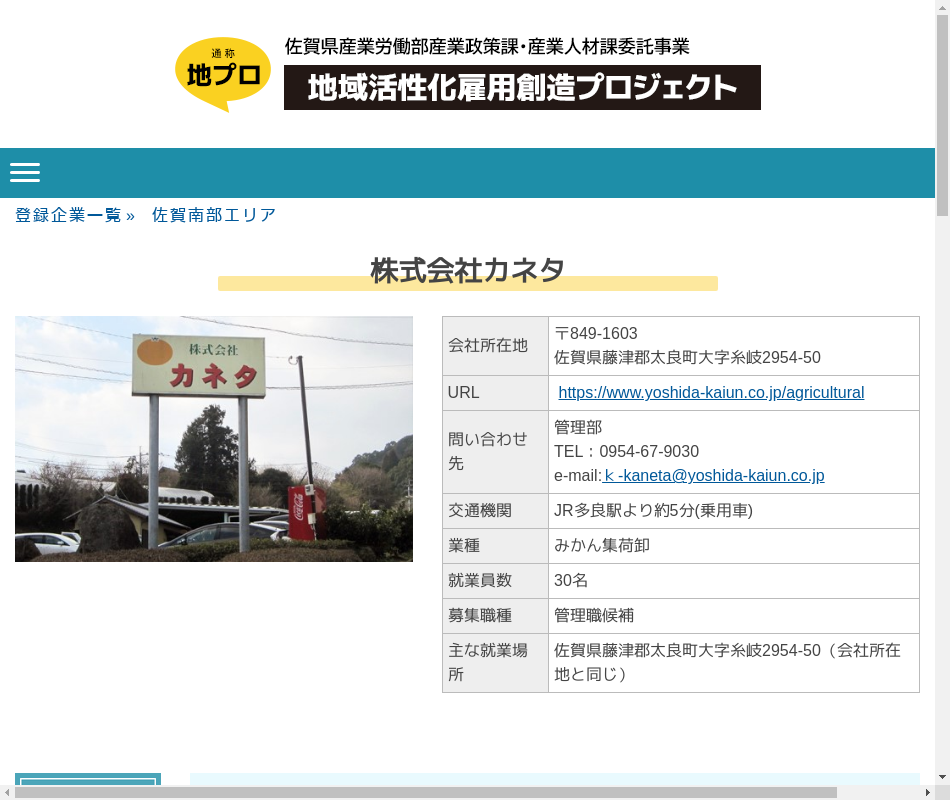The image size is (950, 800).
Task: Click the TEL 0954-67-9030 contact text
Action: click(x=627, y=452)
